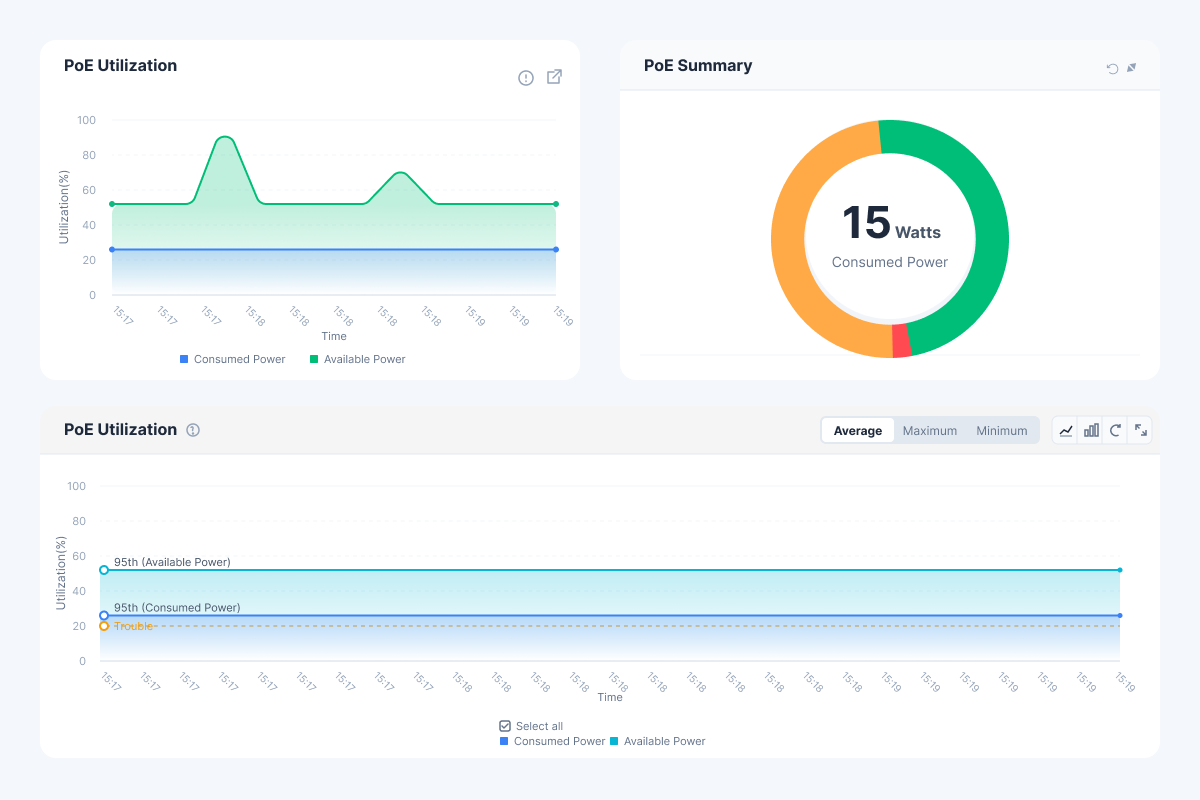Viewport: 1200px width, 800px height.
Task: Click the PoE Summary title
Action: click(x=698, y=66)
